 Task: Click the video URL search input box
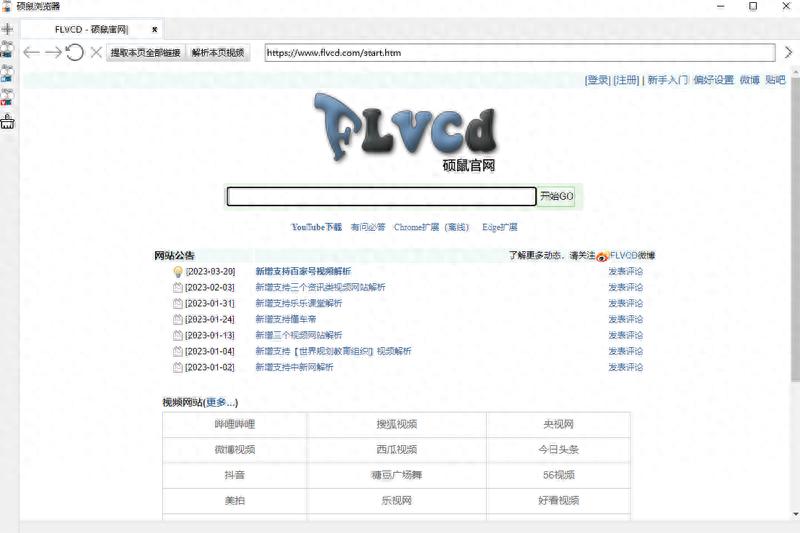pyautogui.click(x=381, y=196)
